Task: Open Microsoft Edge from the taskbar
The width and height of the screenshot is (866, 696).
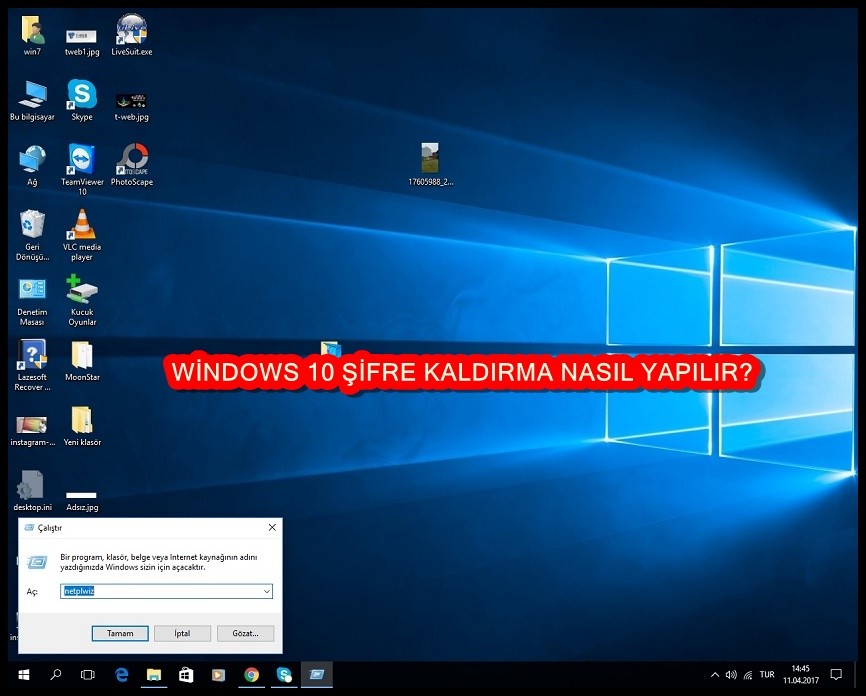Action: pos(122,675)
